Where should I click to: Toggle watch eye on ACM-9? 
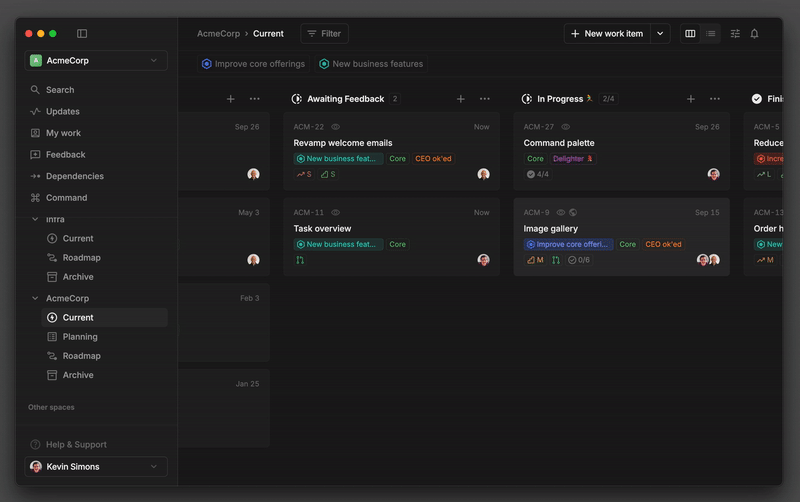click(x=560, y=212)
